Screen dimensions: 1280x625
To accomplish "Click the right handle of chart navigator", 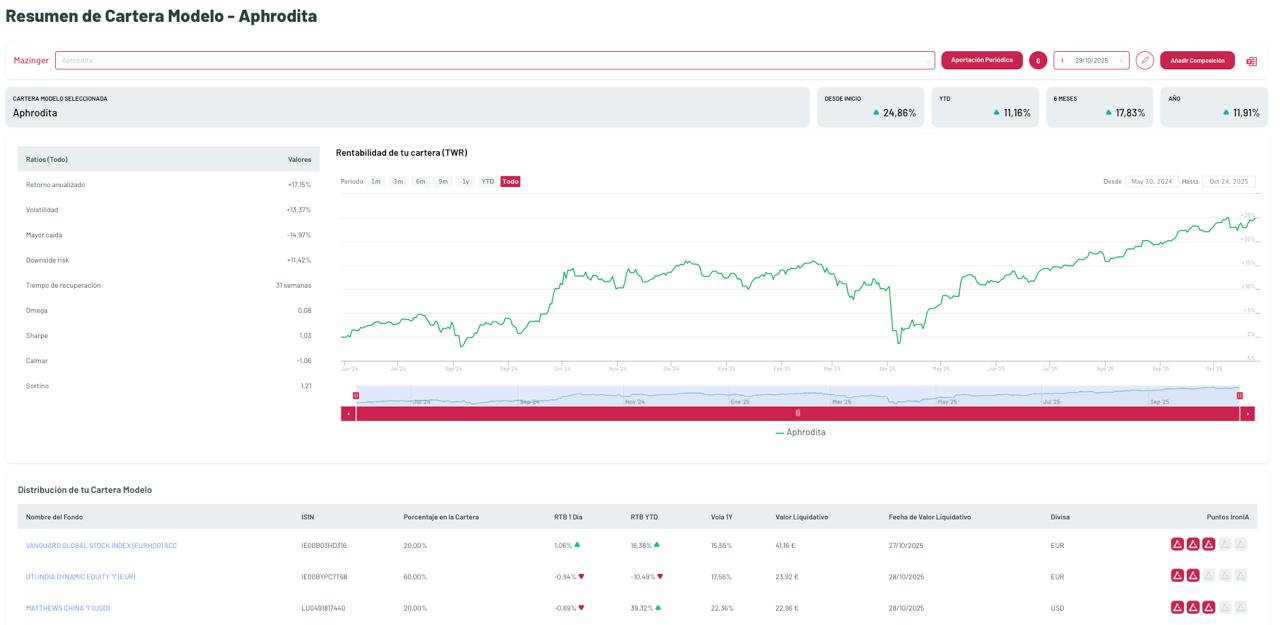I will [x=1240, y=396].
